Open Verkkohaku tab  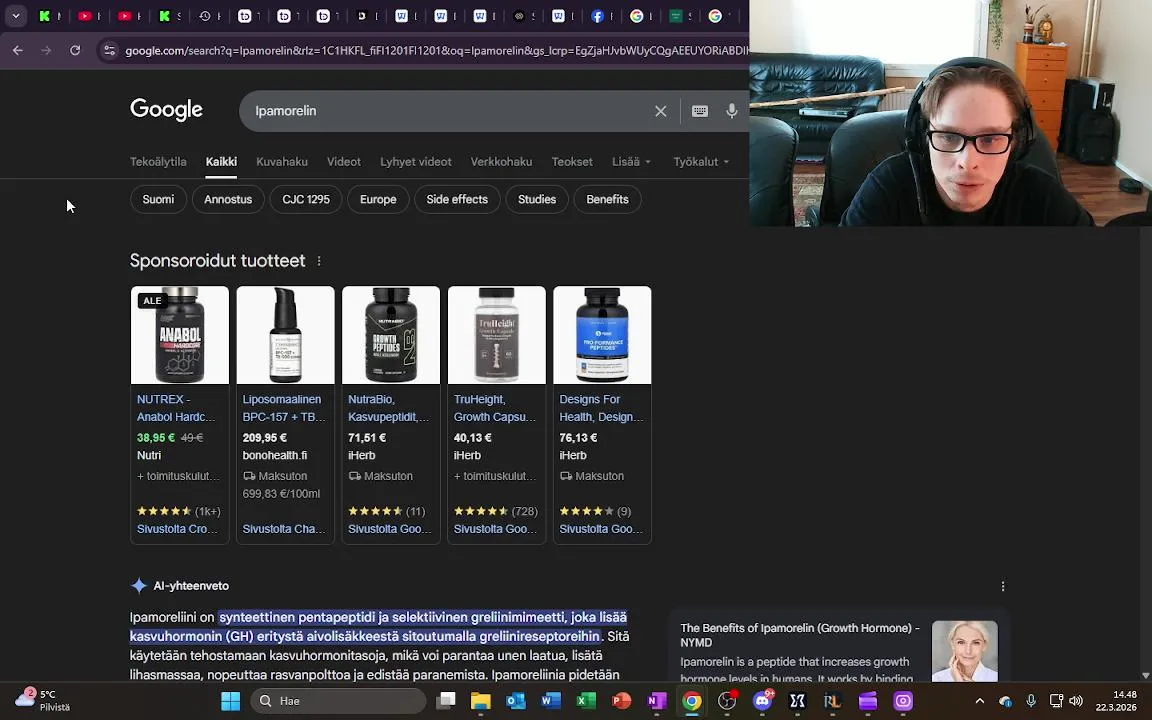coord(501,162)
